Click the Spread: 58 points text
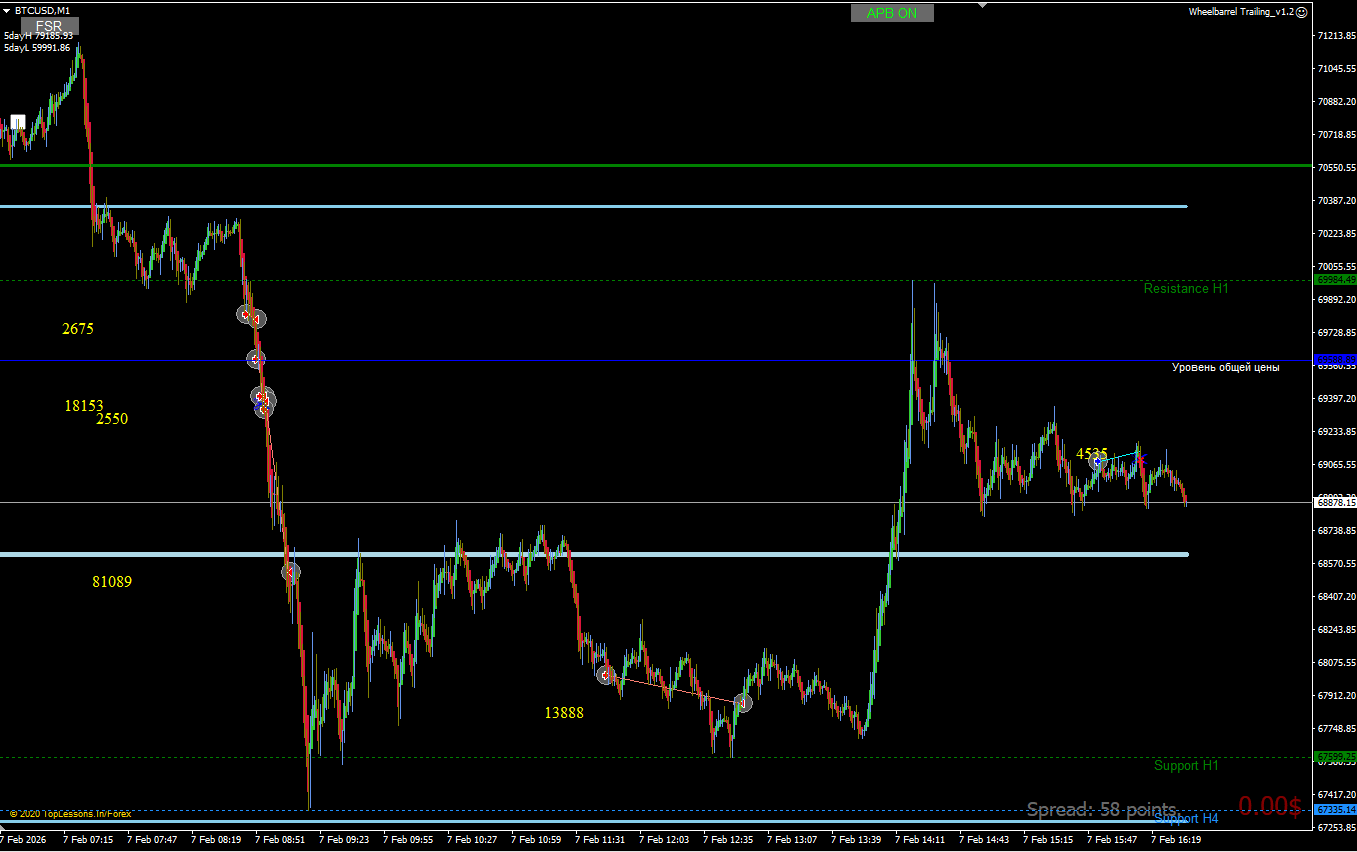Screen dimensions: 1357x852 pyautogui.click(x=1102, y=808)
